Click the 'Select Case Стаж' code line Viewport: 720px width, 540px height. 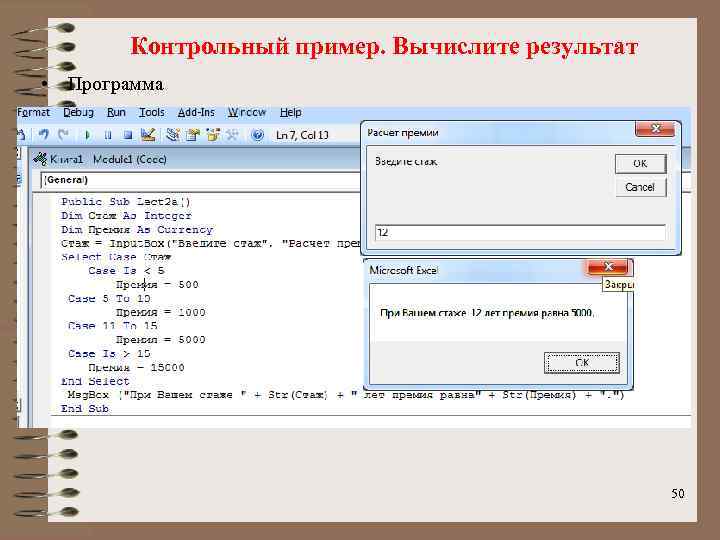click(x=116, y=257)
